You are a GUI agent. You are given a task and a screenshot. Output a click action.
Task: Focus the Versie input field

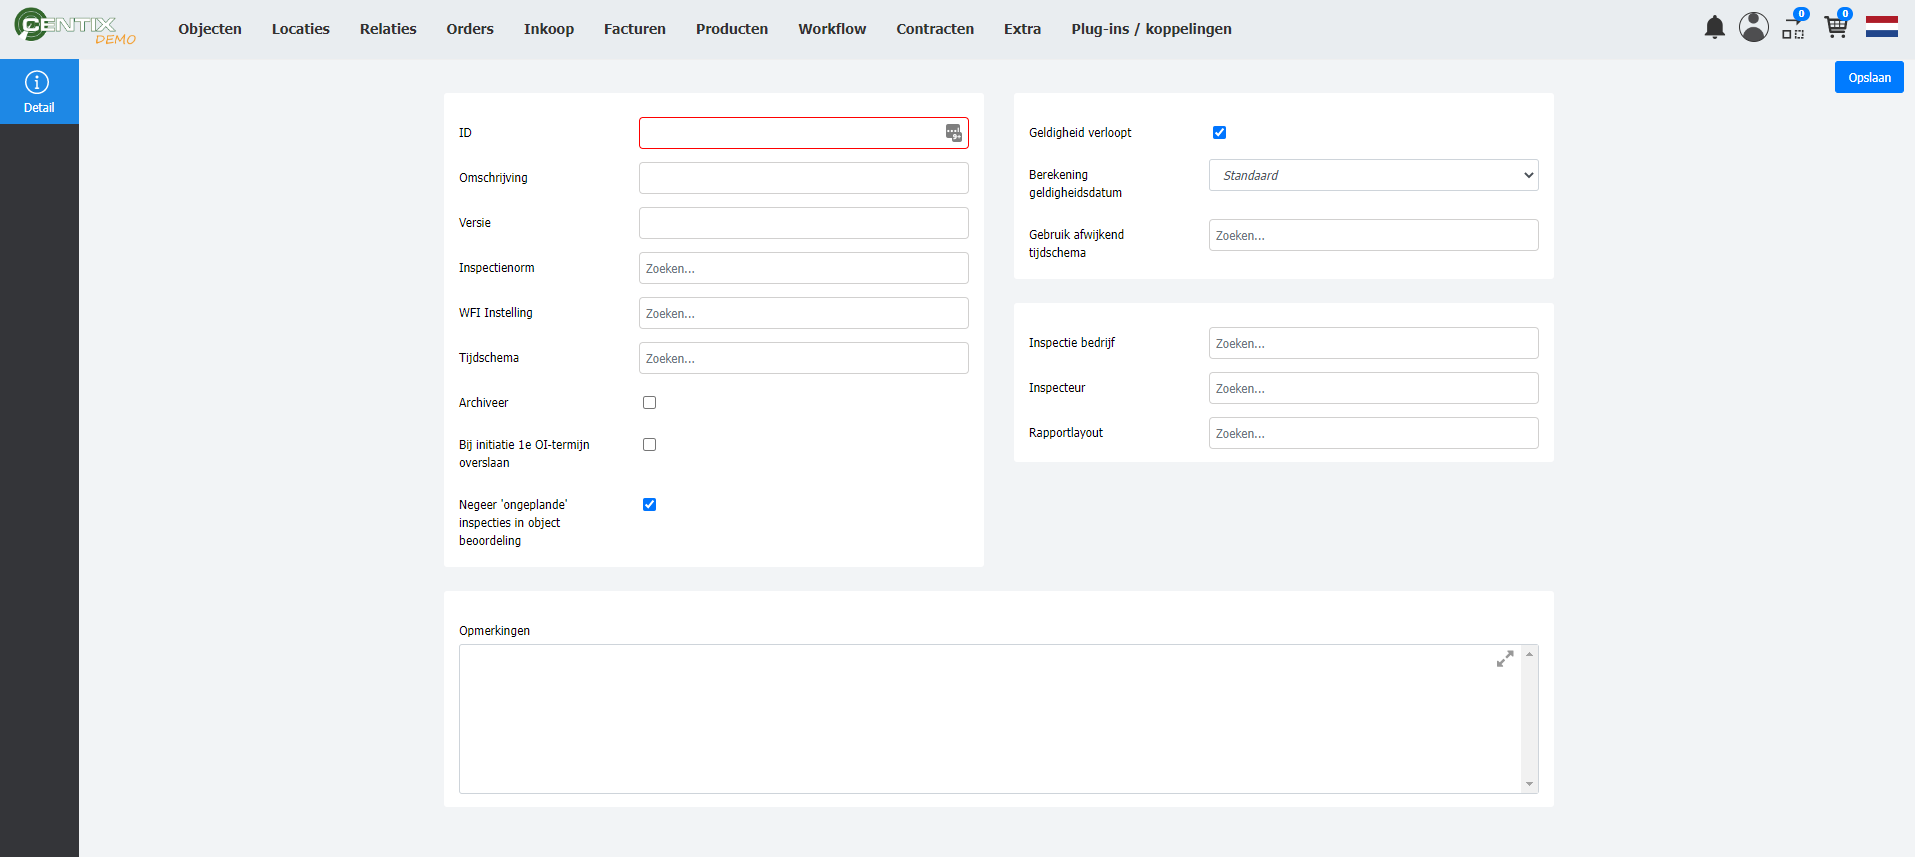(x=803, y=223)
